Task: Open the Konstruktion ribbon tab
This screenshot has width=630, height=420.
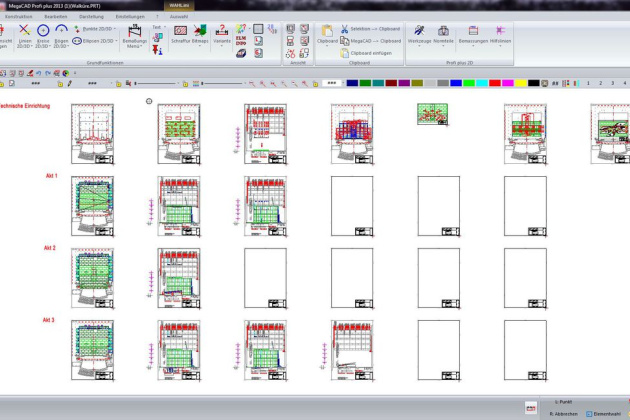Action: coord(20,17)
